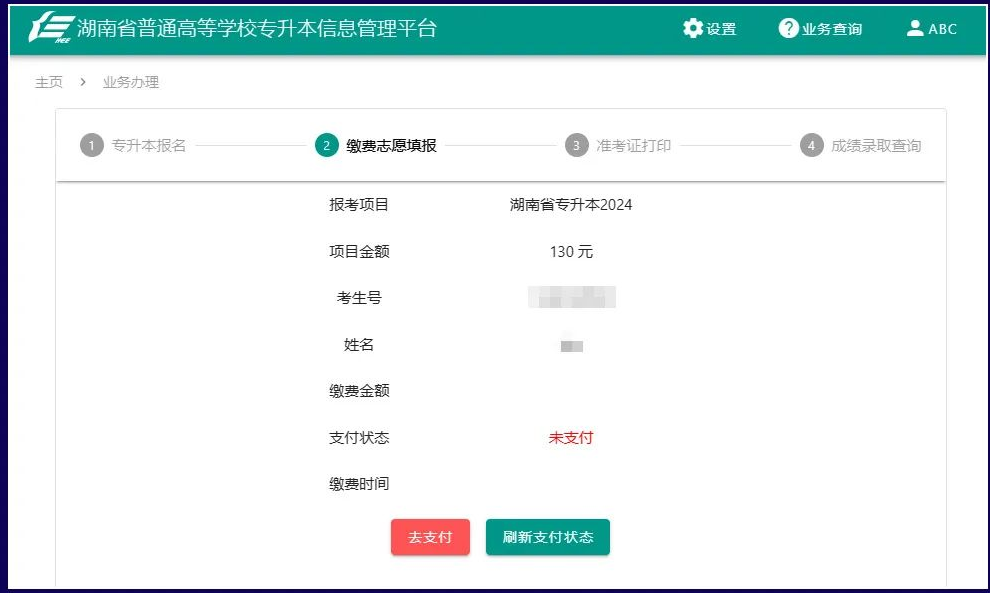Click the ABC user account icon

point(916,29)
